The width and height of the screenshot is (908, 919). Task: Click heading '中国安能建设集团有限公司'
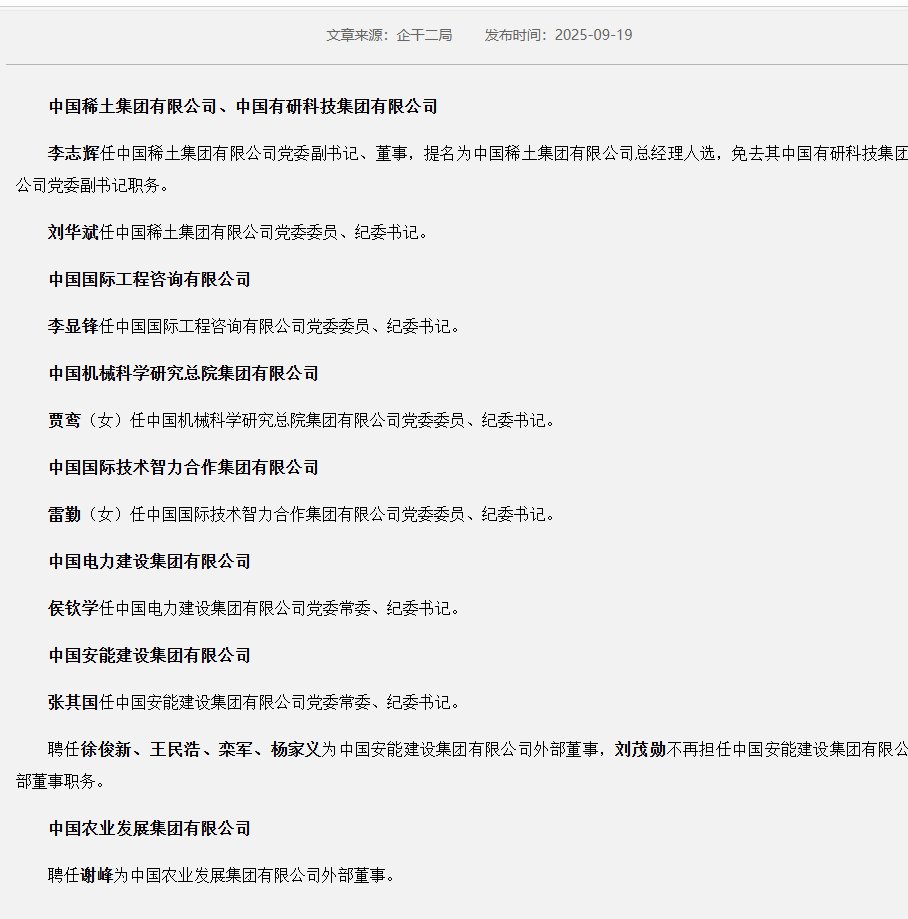149,655
